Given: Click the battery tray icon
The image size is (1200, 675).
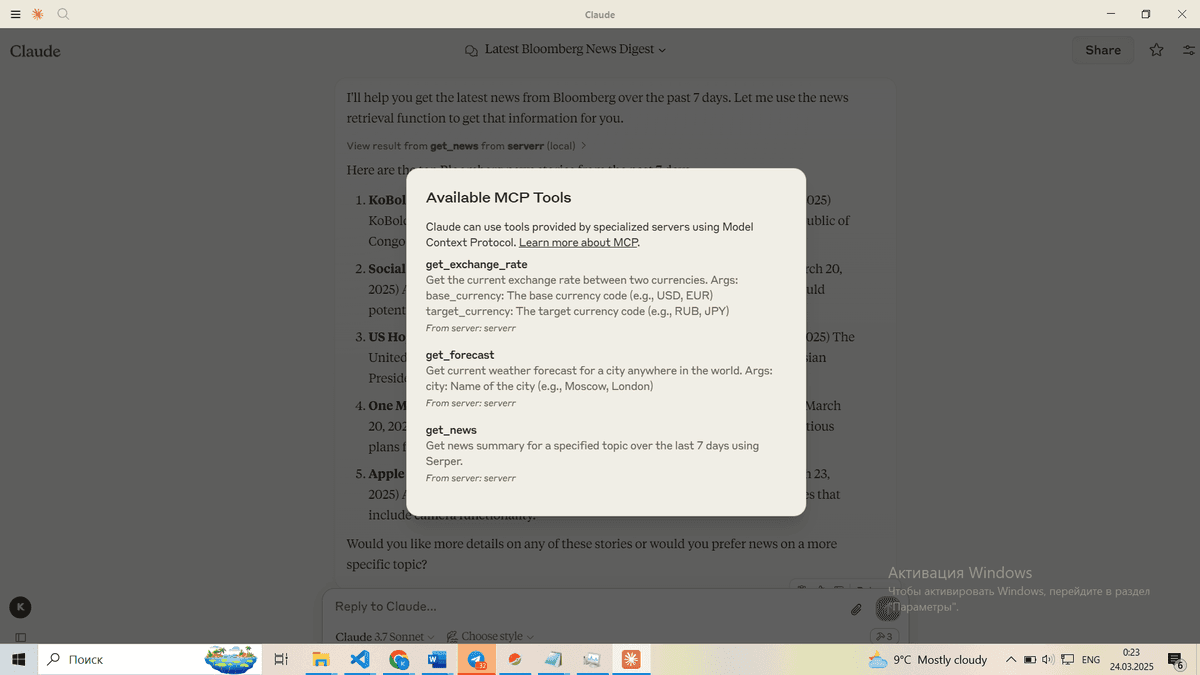Looking at the screenshot, I should [x=1030, y=660].
